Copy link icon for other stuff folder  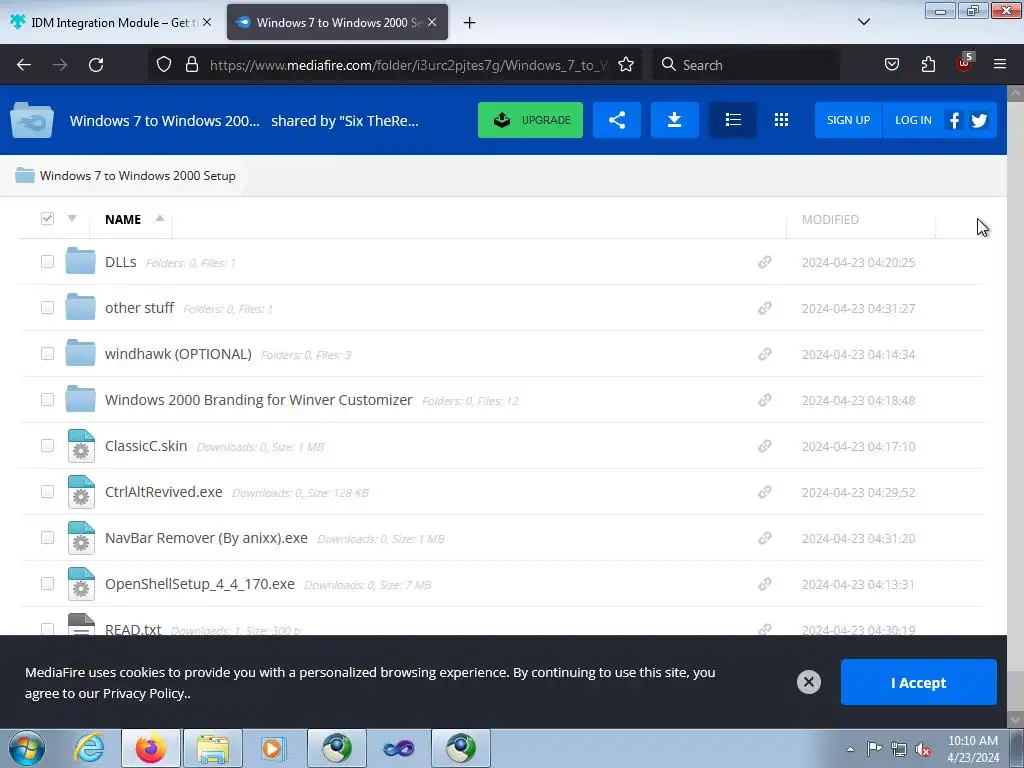765,308
